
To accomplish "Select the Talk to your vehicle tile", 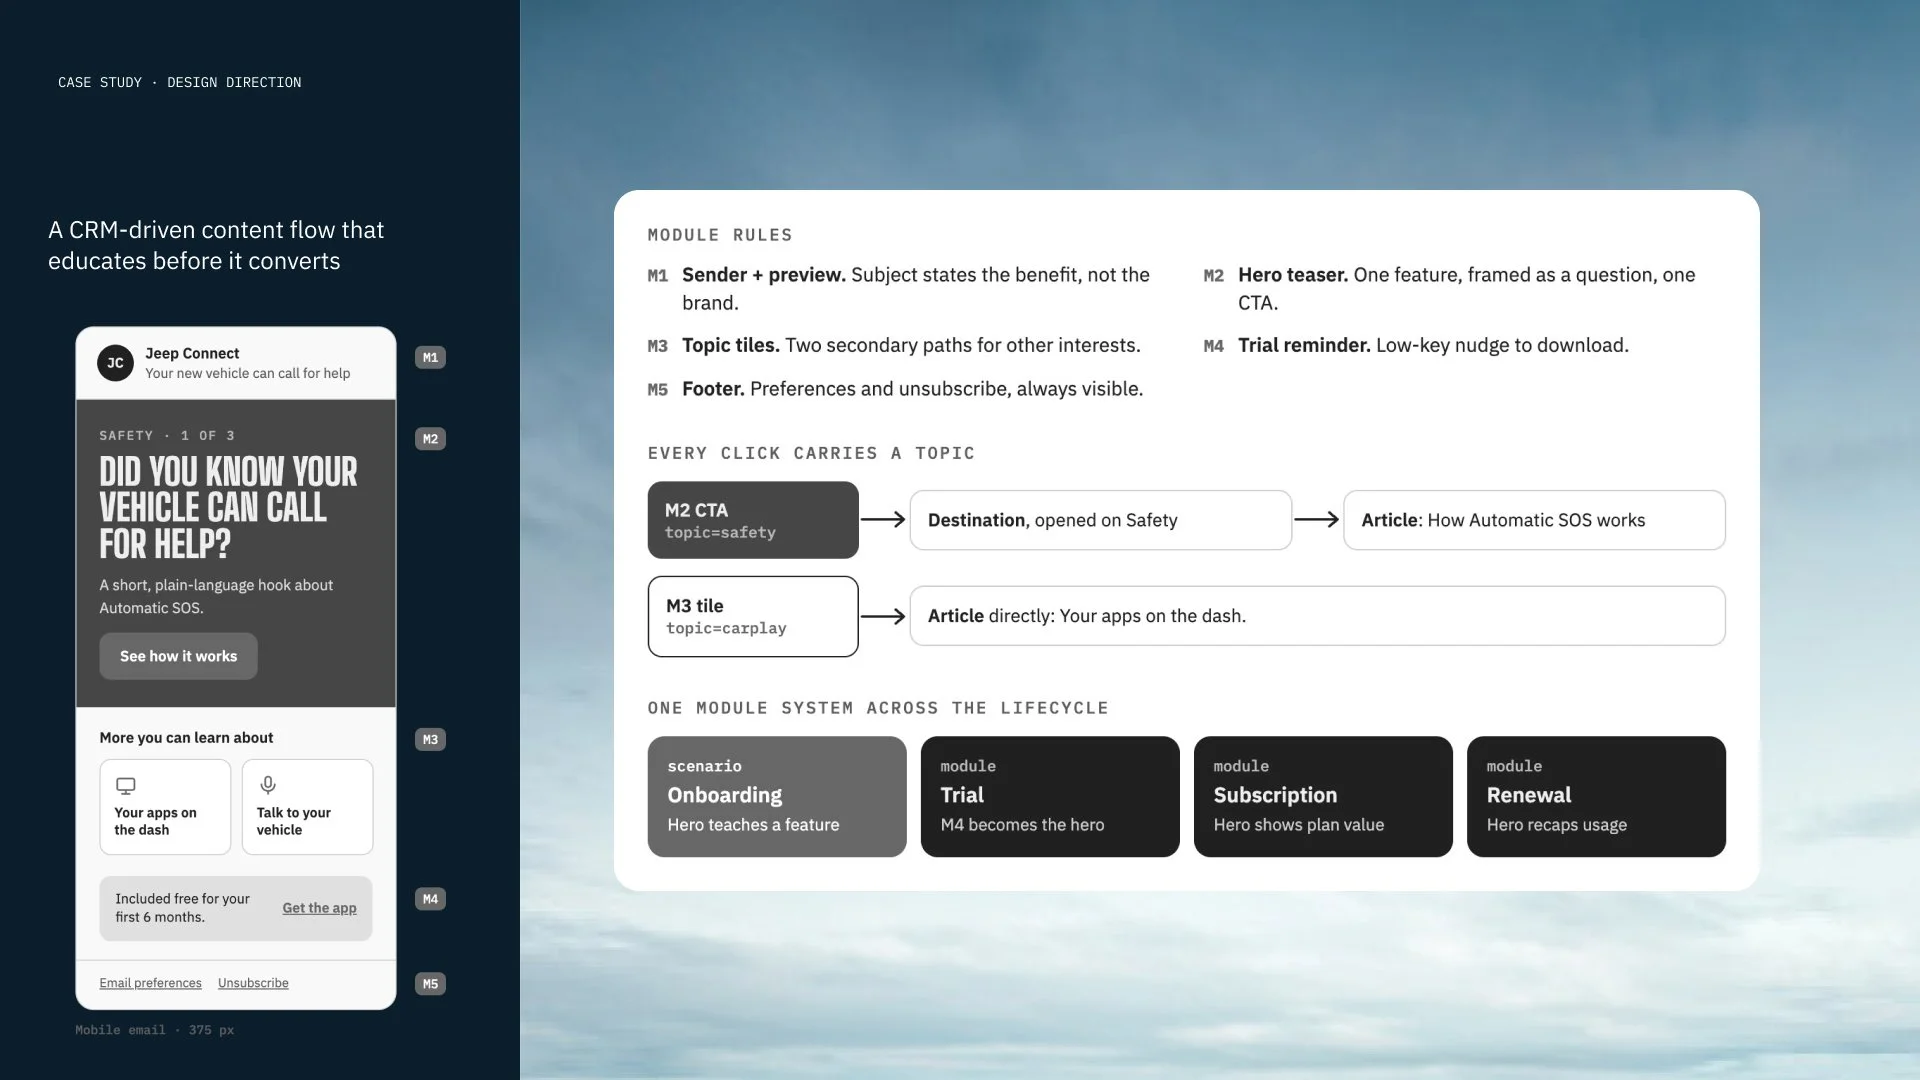I will click(x=307, y=807).
